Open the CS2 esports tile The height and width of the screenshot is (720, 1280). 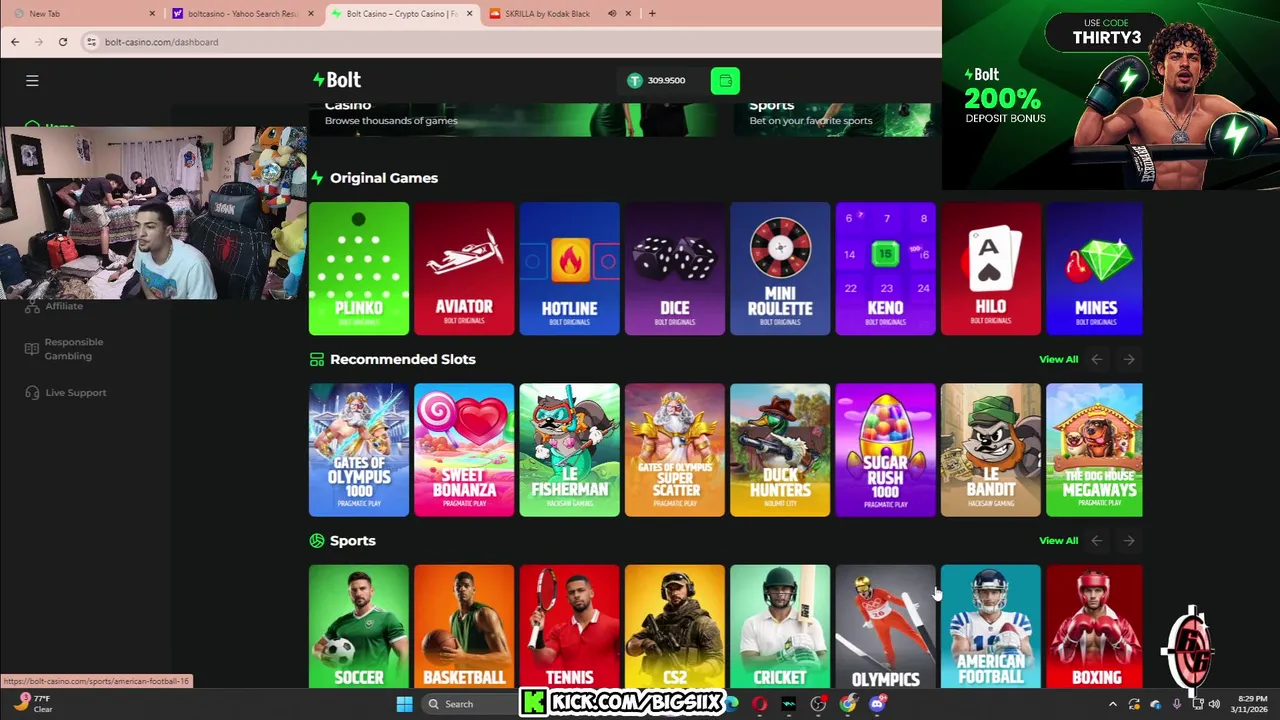[x=675, y=627]
